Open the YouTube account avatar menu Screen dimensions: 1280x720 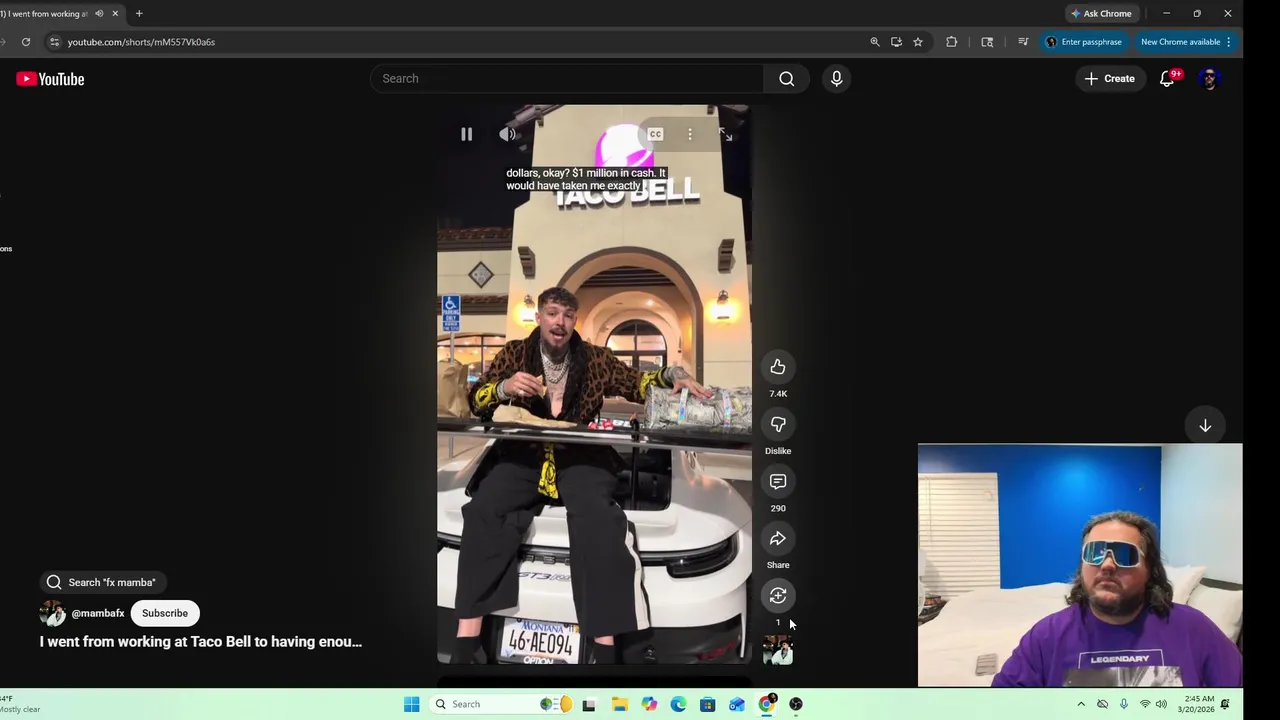pyautogui.click(x=1210, y=78)
